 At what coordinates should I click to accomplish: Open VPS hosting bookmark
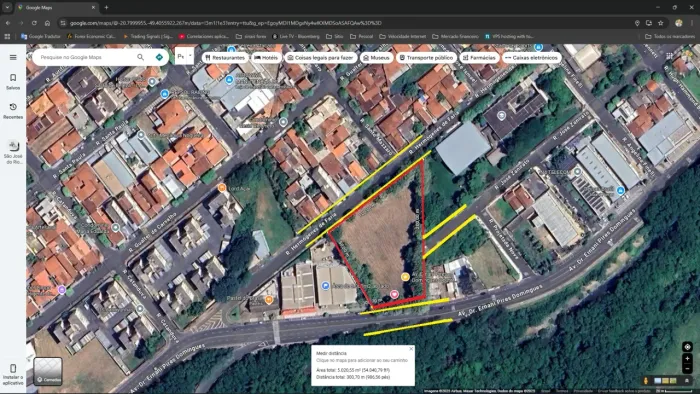point(509,37)
